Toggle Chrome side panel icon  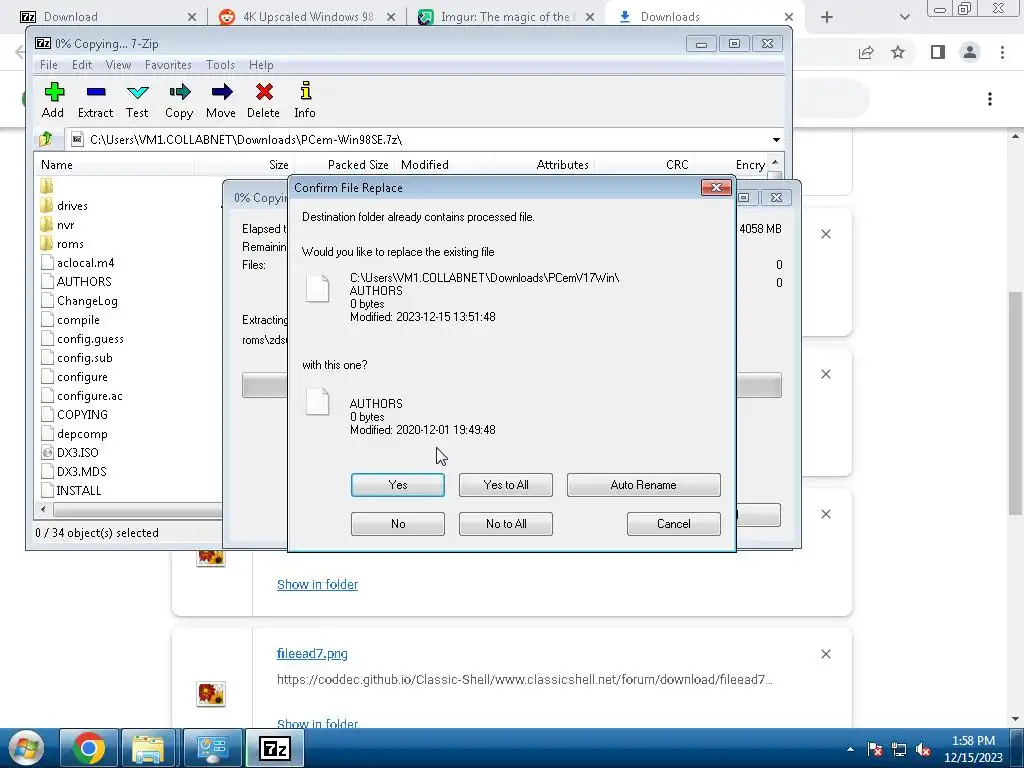point(938,52)
